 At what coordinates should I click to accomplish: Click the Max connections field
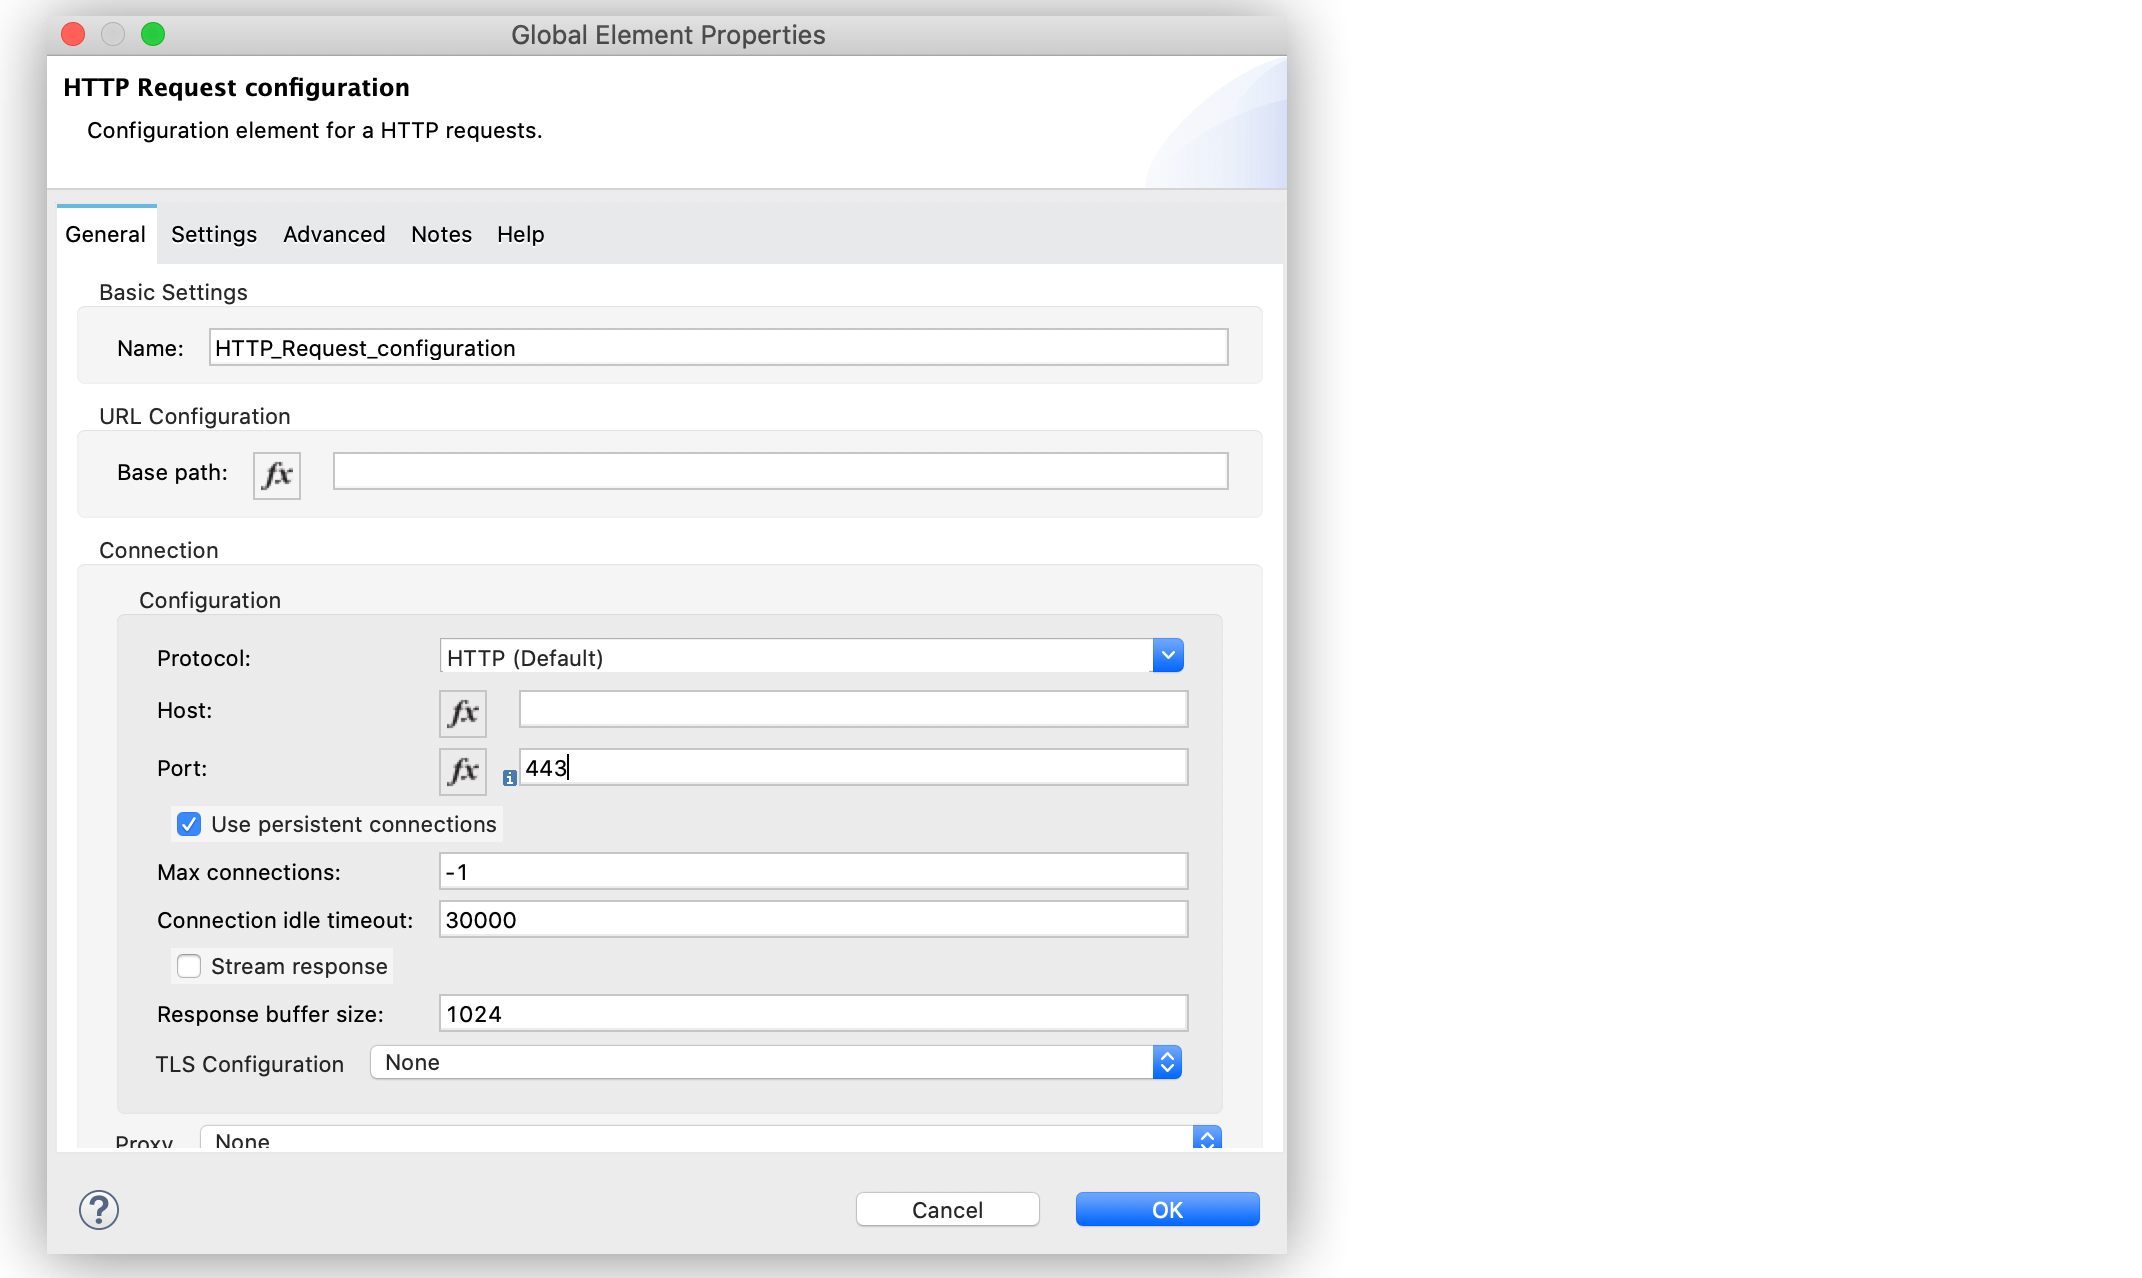(x=813, y=872)
